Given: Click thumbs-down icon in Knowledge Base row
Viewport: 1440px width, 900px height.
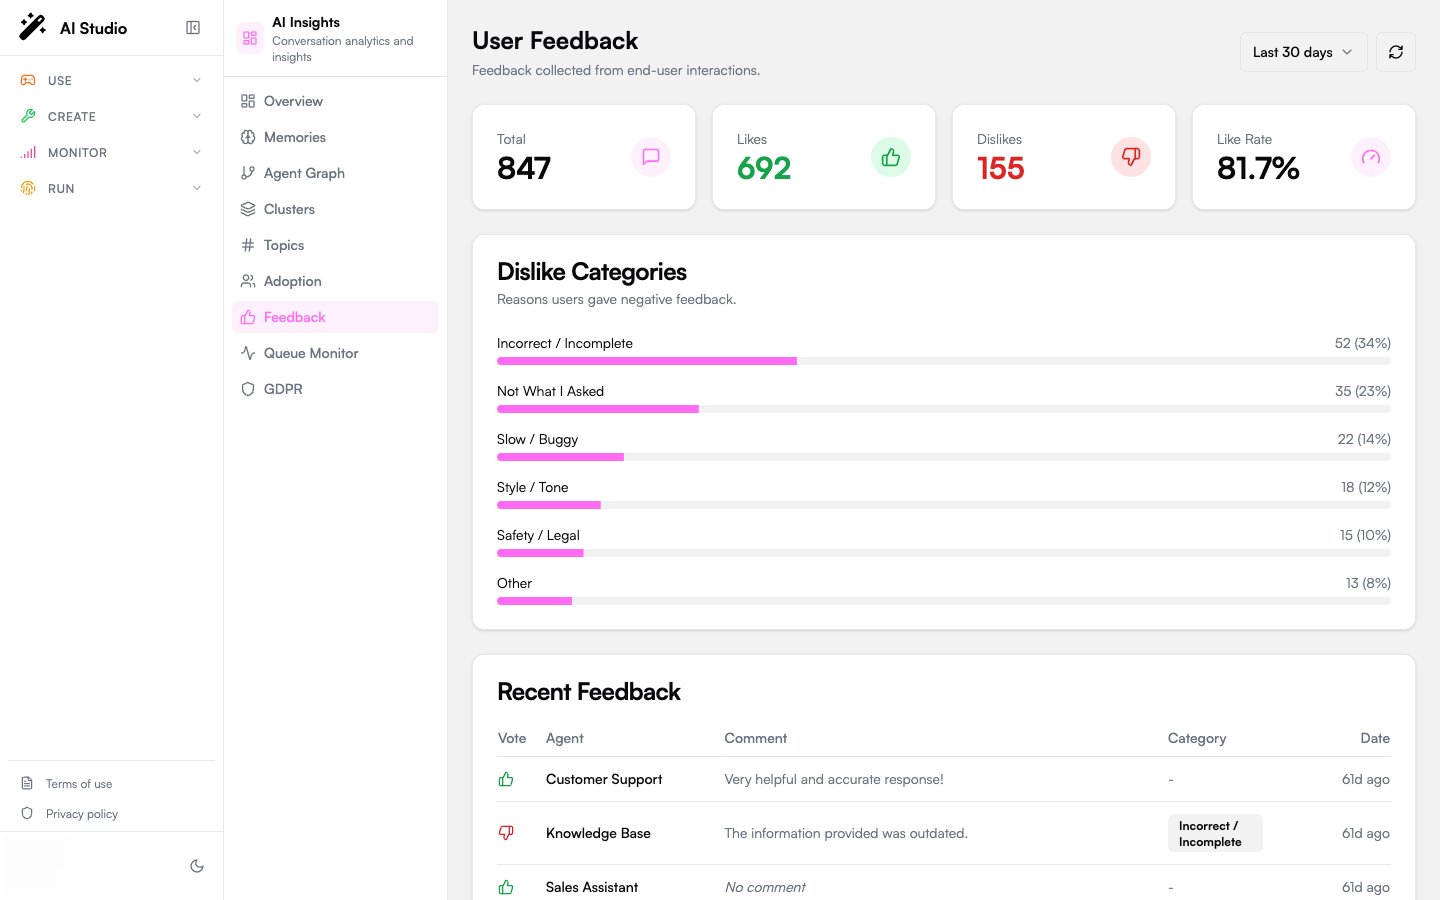Looking at the screenshot, I should (506, 833).
